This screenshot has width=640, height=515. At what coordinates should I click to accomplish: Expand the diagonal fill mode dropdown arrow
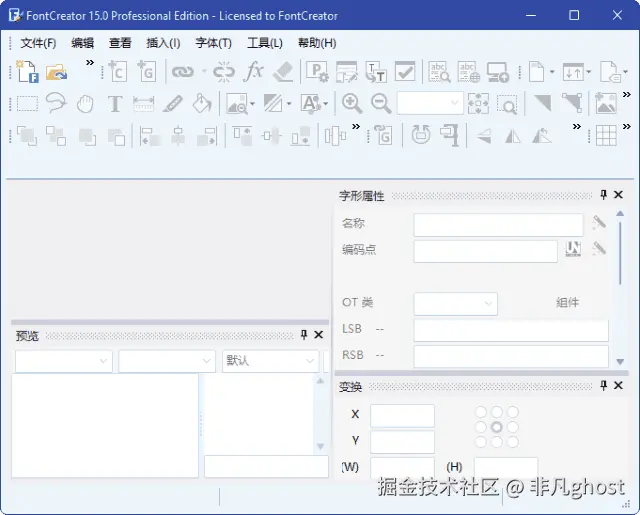point(289,104)
